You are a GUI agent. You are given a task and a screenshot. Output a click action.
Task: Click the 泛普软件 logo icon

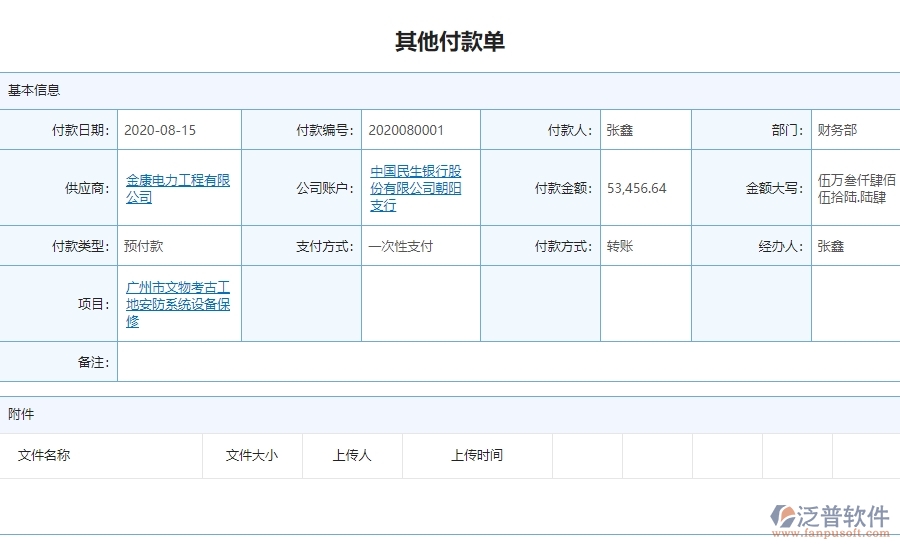coord(781,517)
